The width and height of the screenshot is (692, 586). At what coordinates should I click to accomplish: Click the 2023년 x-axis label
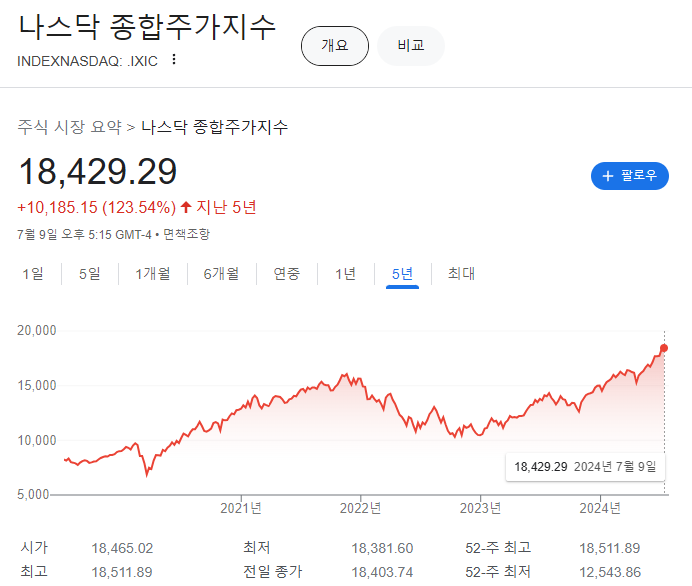(x=481, y=508)
